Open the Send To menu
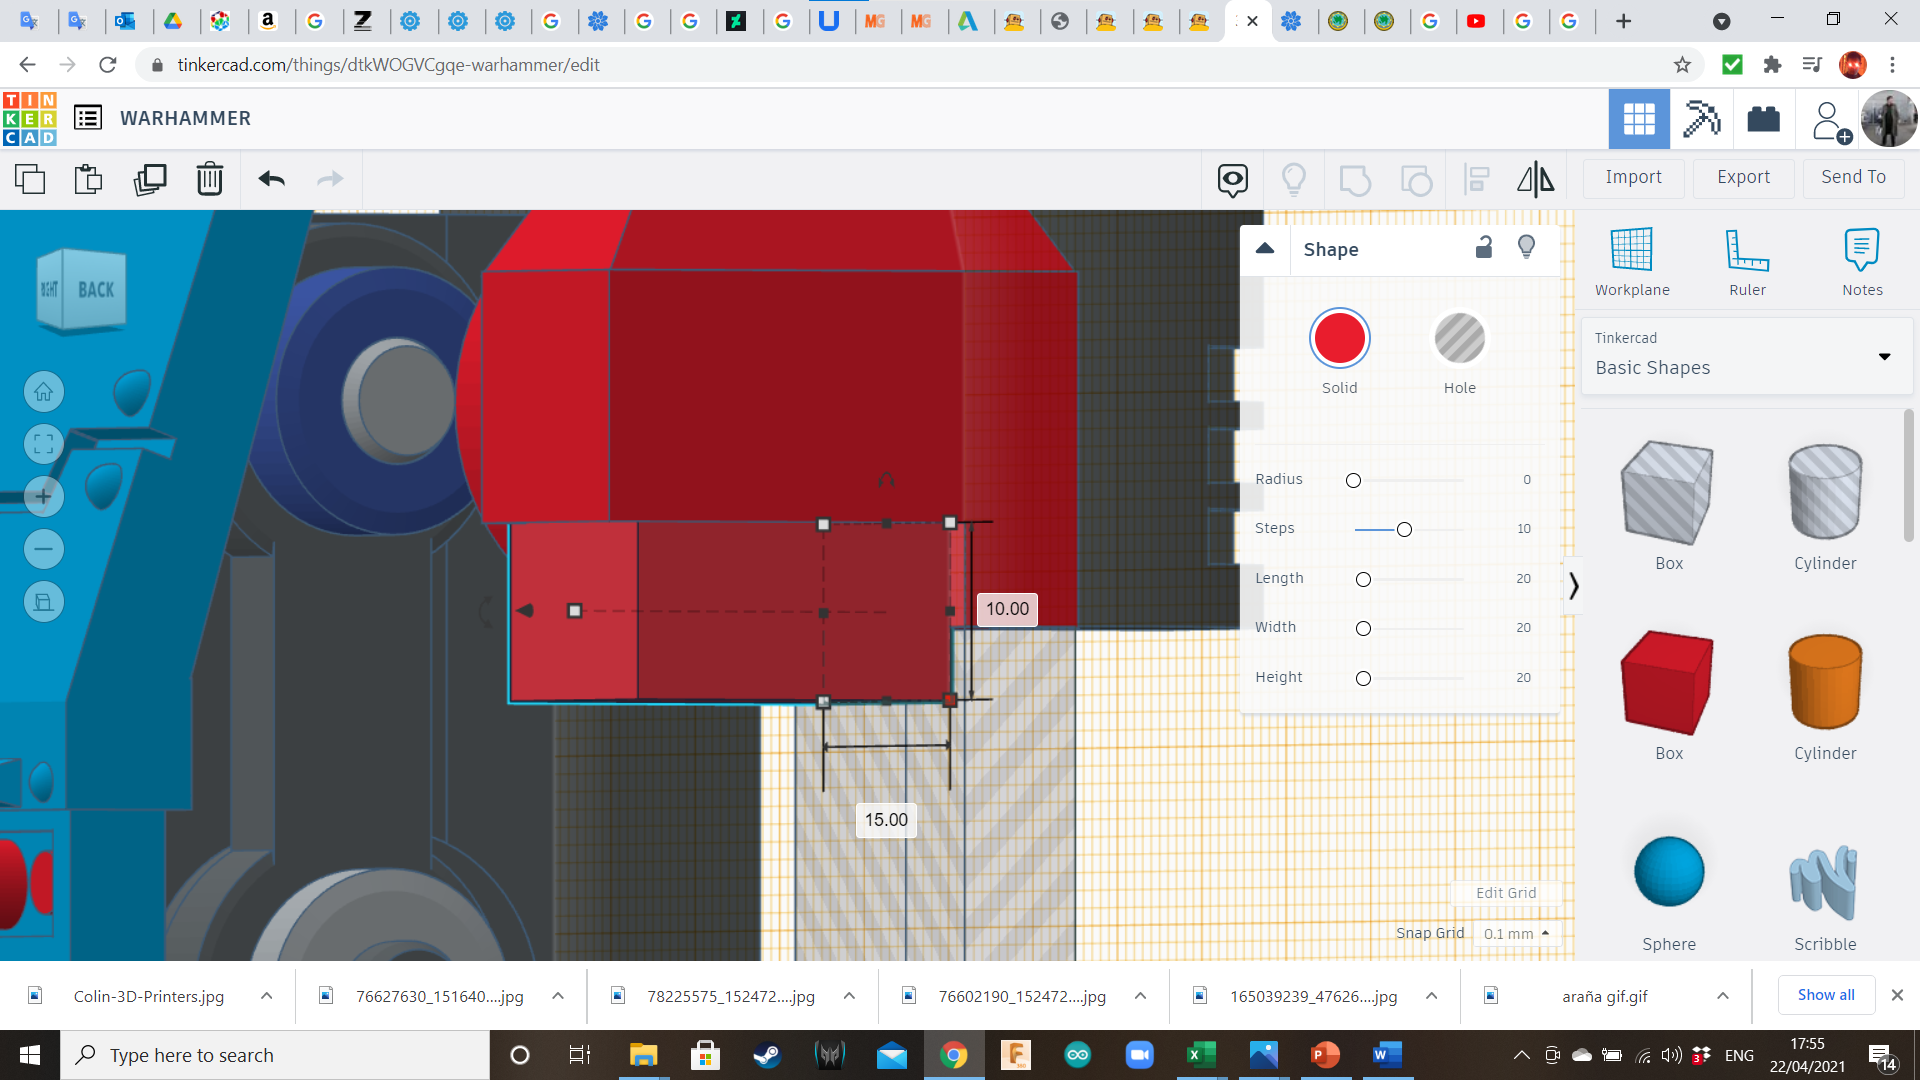 pos(1853,177)
